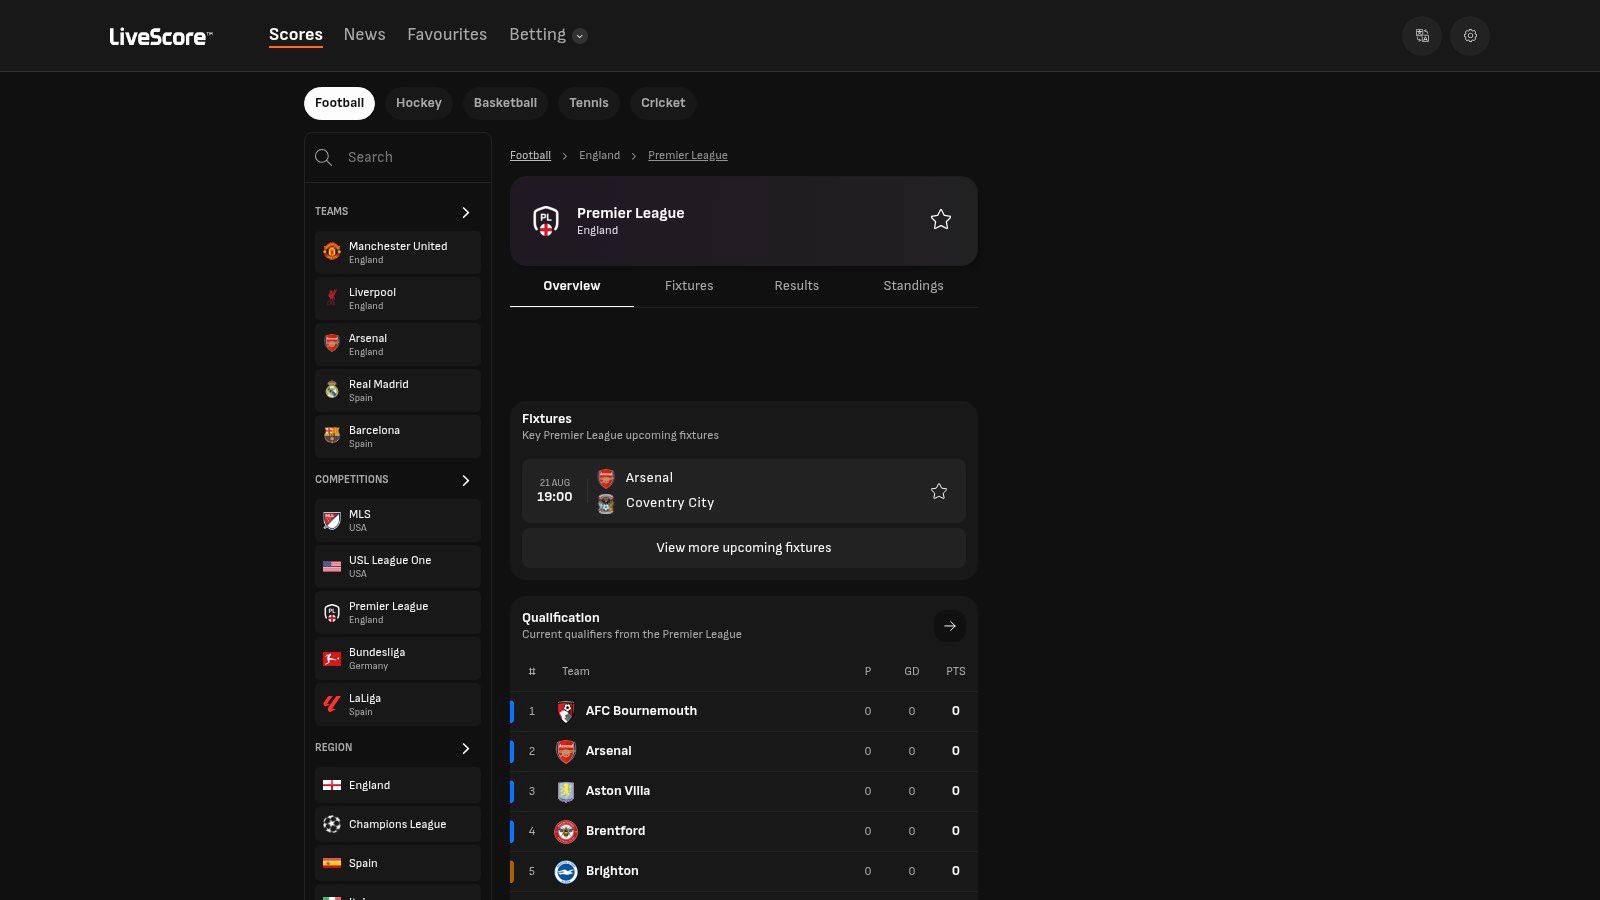This screenshot has height=900, width=1600.
Task: Open the News menu
Action: click(364, 35)
